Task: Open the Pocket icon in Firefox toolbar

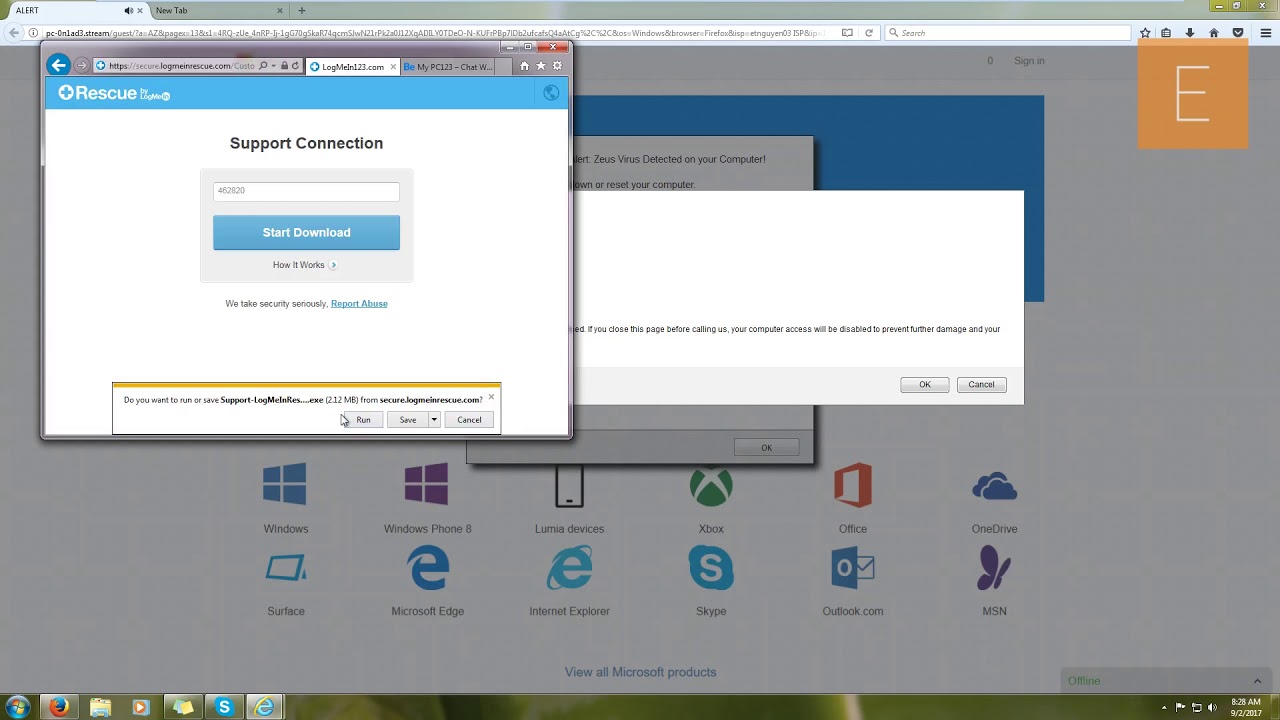Action: (x=1238, y=33)
